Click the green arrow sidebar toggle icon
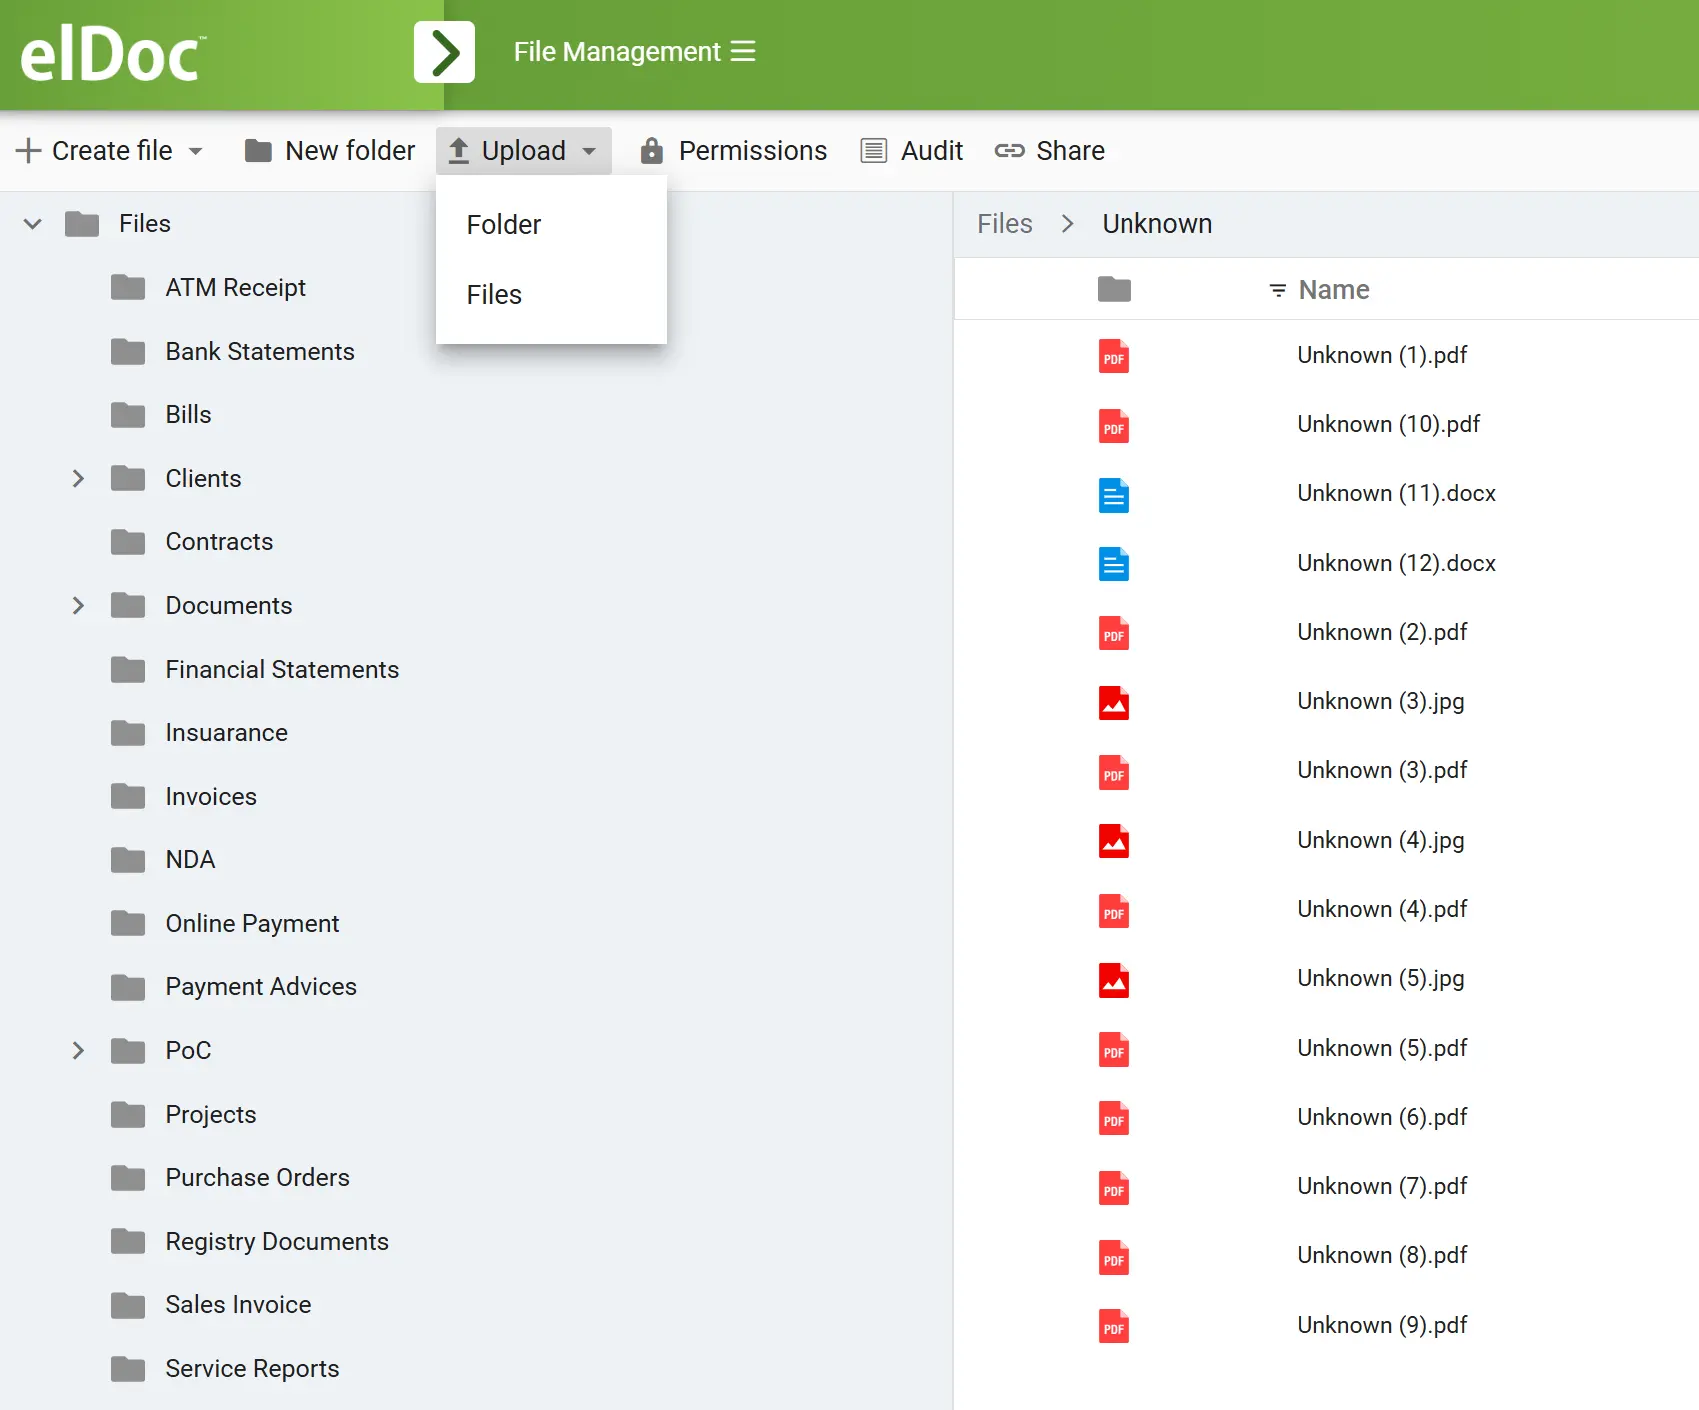This screenshot has height=1410, width=1699. click(444, 52)
